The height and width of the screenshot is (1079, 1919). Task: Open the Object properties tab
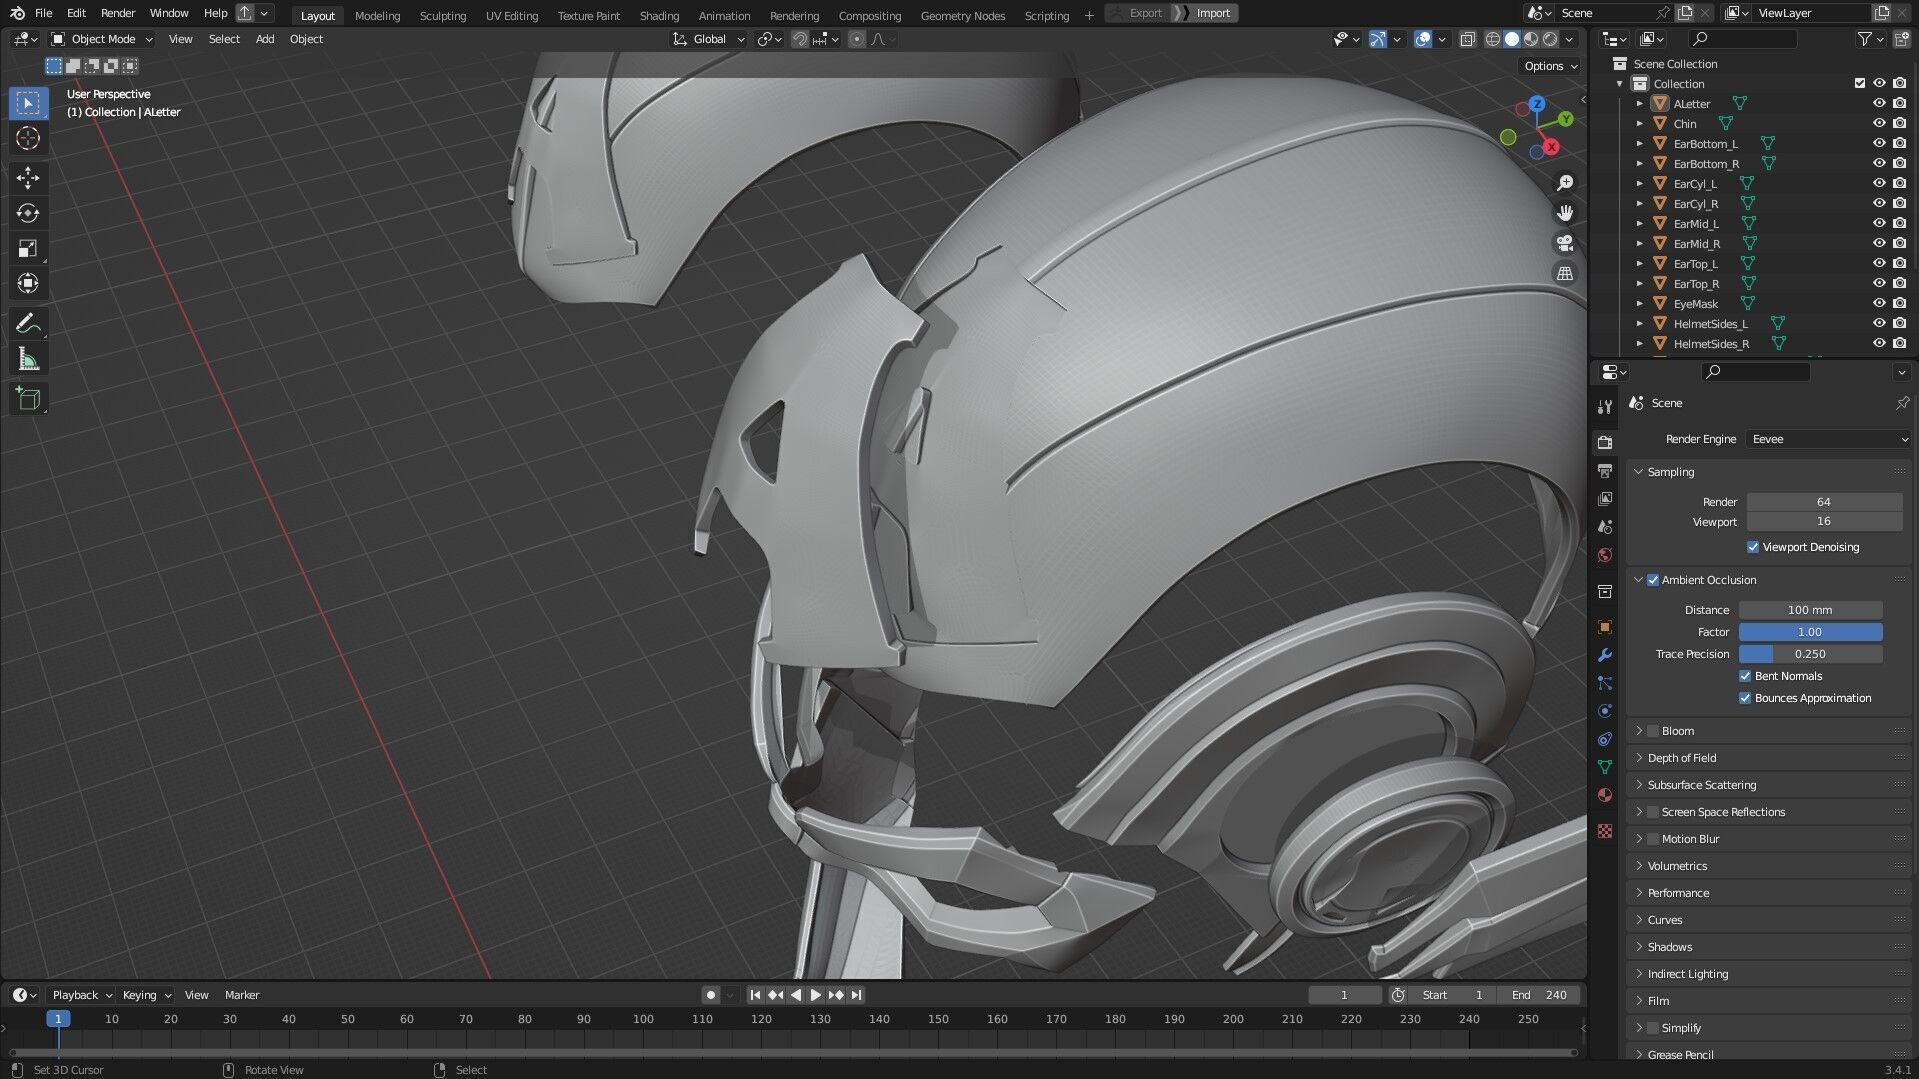click(x=1605, y=627)
